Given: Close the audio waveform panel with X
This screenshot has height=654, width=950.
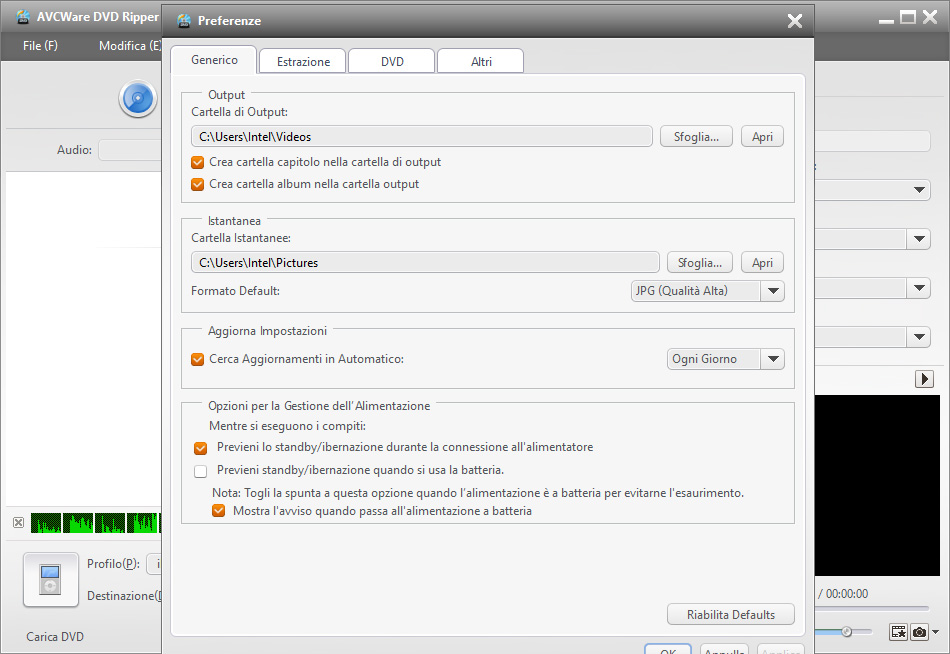Looking at the screenshot, I should (18, 522).
